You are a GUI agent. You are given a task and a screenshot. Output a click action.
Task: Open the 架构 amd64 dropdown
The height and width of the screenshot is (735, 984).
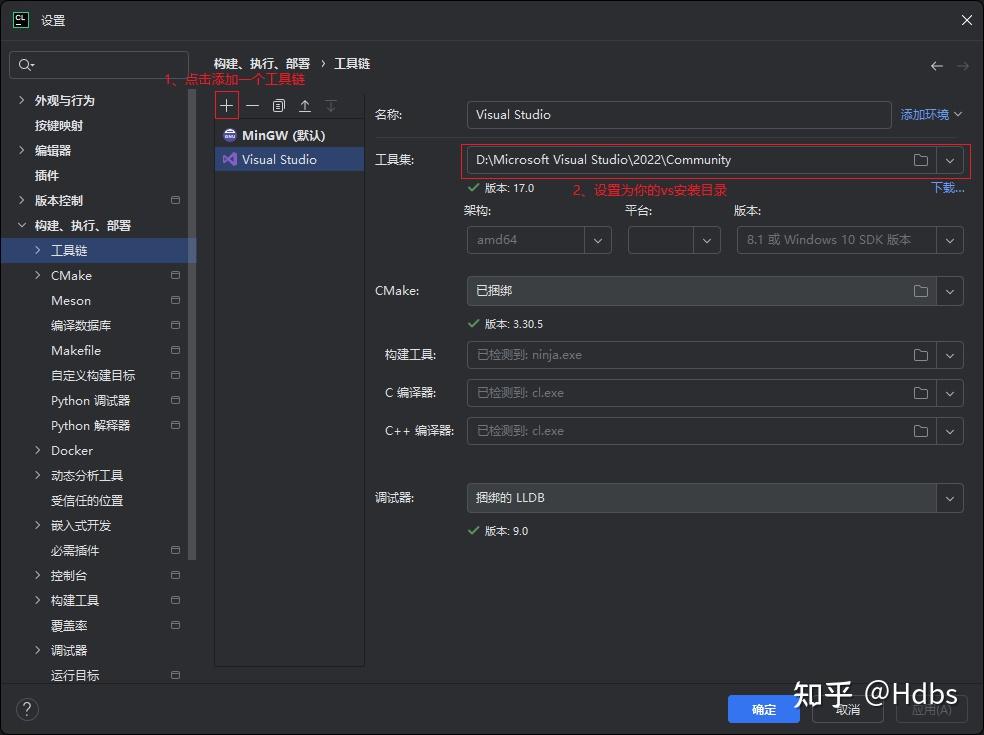pos(596,240)
